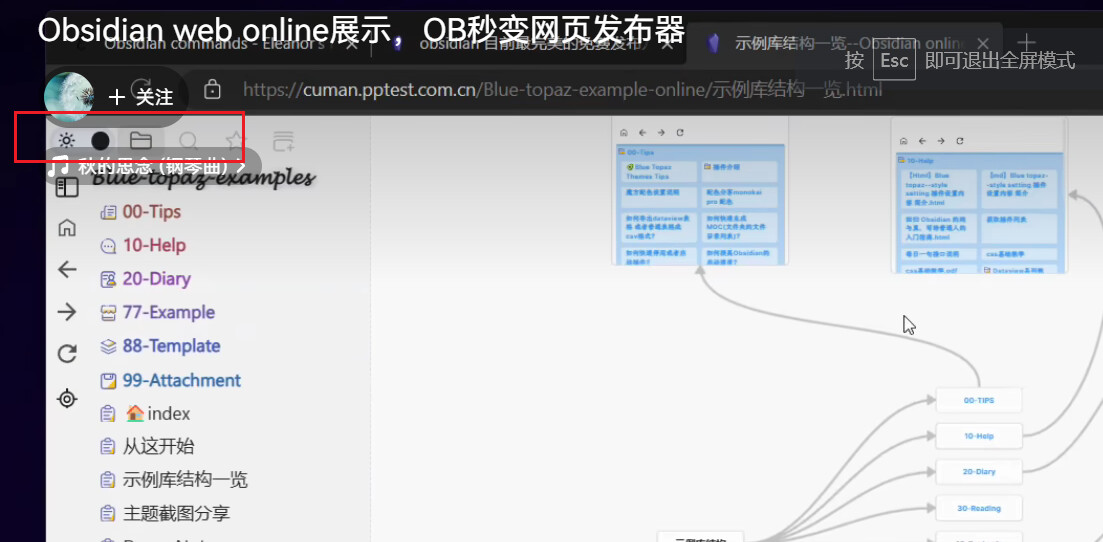
Task: Open Blue Topaz Themes Tips link in card
Action: pos(658,172)
